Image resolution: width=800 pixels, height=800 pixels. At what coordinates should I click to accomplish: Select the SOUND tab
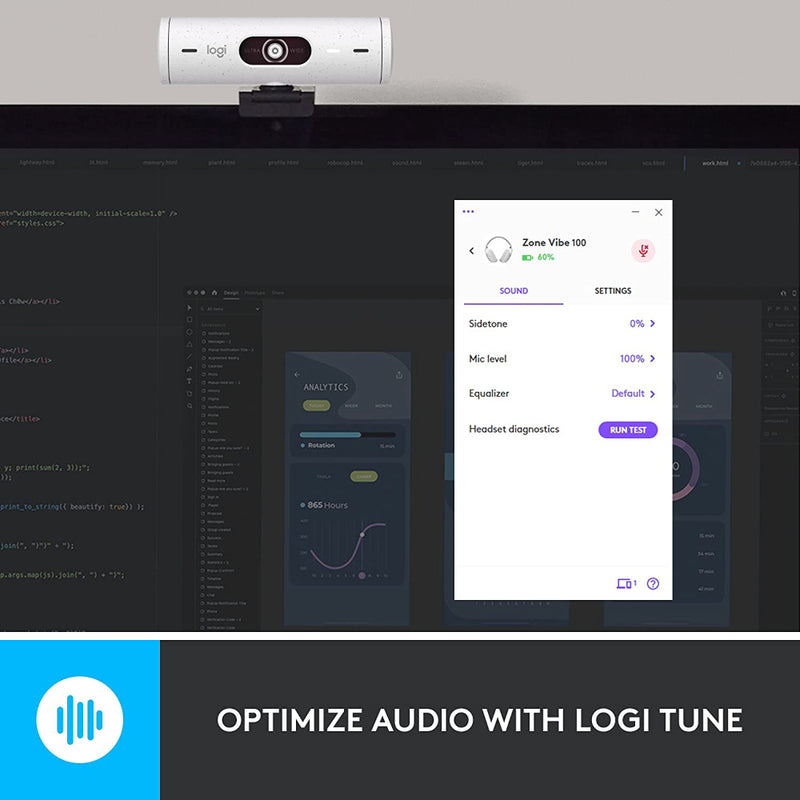[x=513, y=291]
